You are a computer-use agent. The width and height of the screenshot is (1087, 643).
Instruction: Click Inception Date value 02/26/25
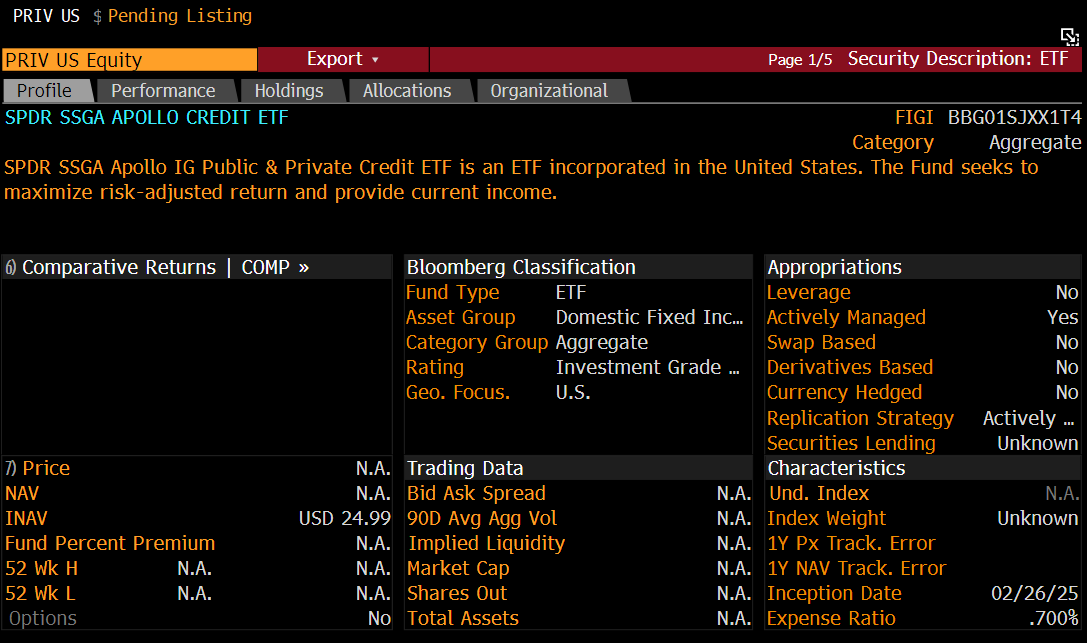(1035, 593)
